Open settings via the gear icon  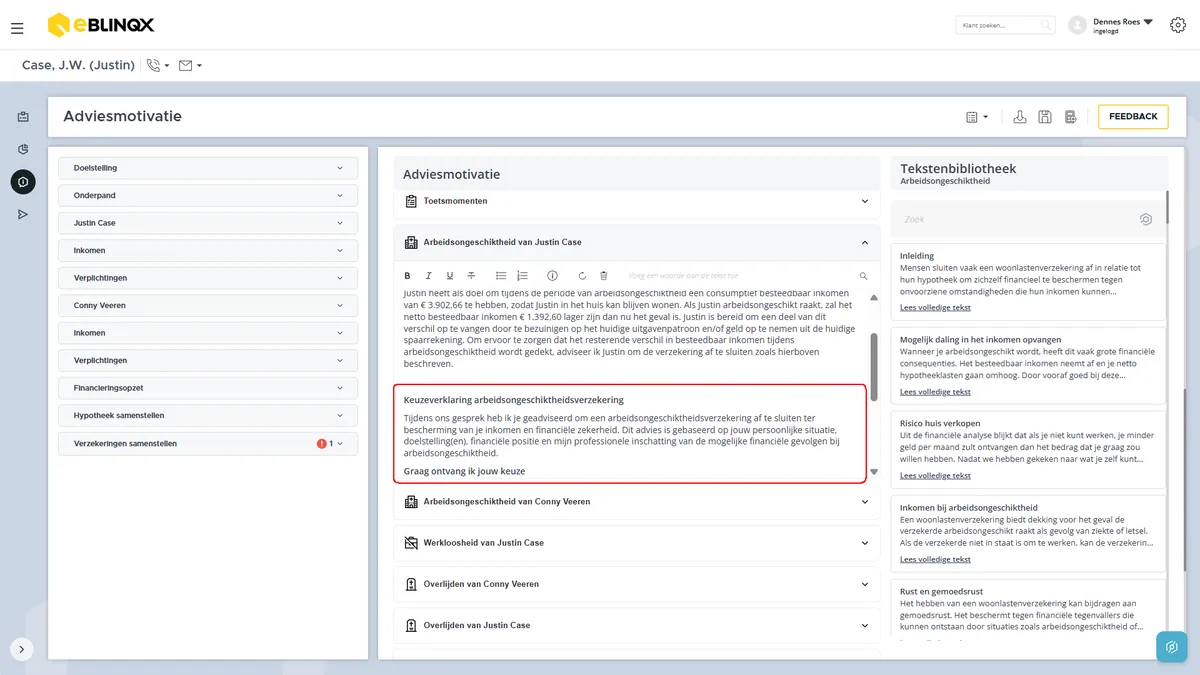click(x=1177, y=25)
